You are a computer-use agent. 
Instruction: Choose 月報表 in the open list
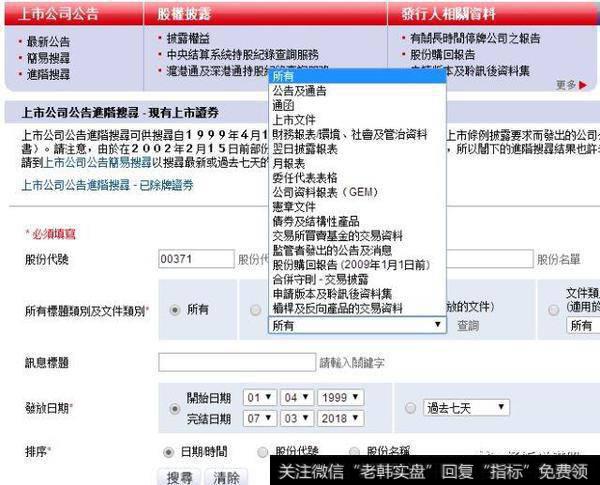tap(288, 160)
